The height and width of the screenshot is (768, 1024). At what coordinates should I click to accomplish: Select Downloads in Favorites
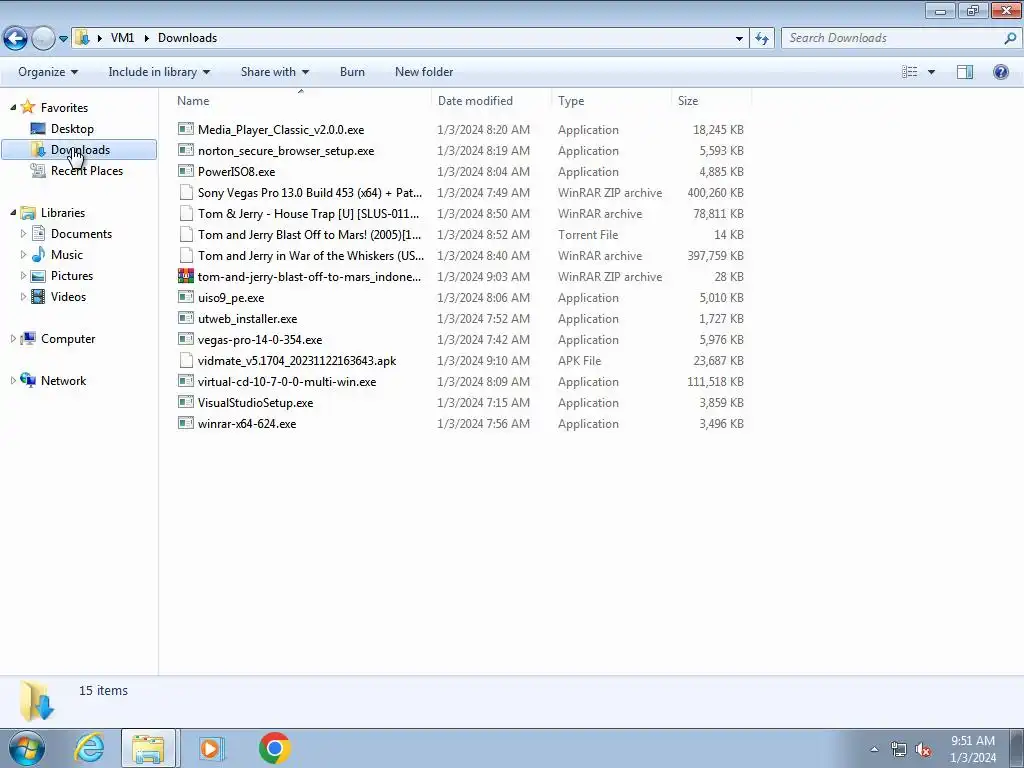coord(79,150)
